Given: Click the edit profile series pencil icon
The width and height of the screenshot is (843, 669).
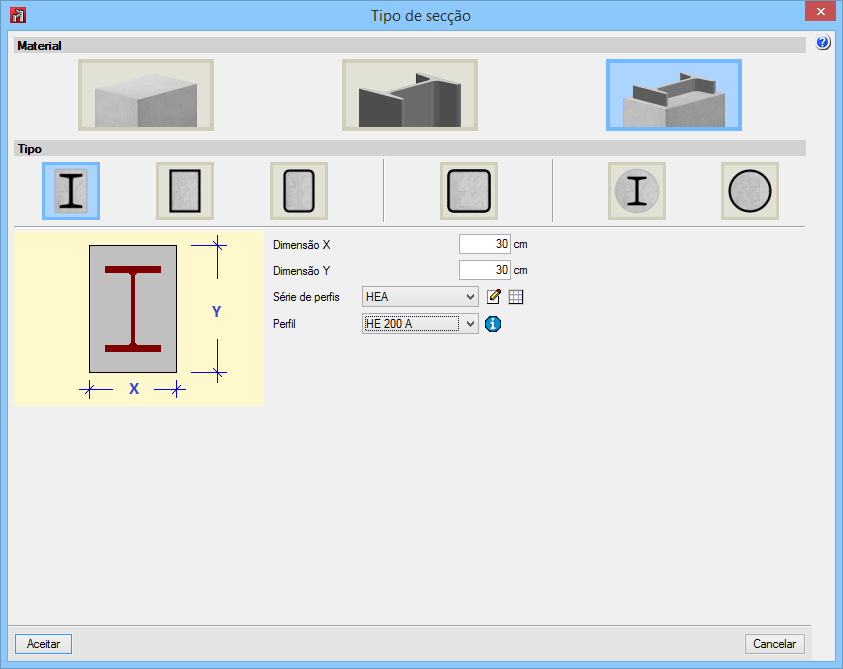Looking at the screenshot, I should point(494,297).
